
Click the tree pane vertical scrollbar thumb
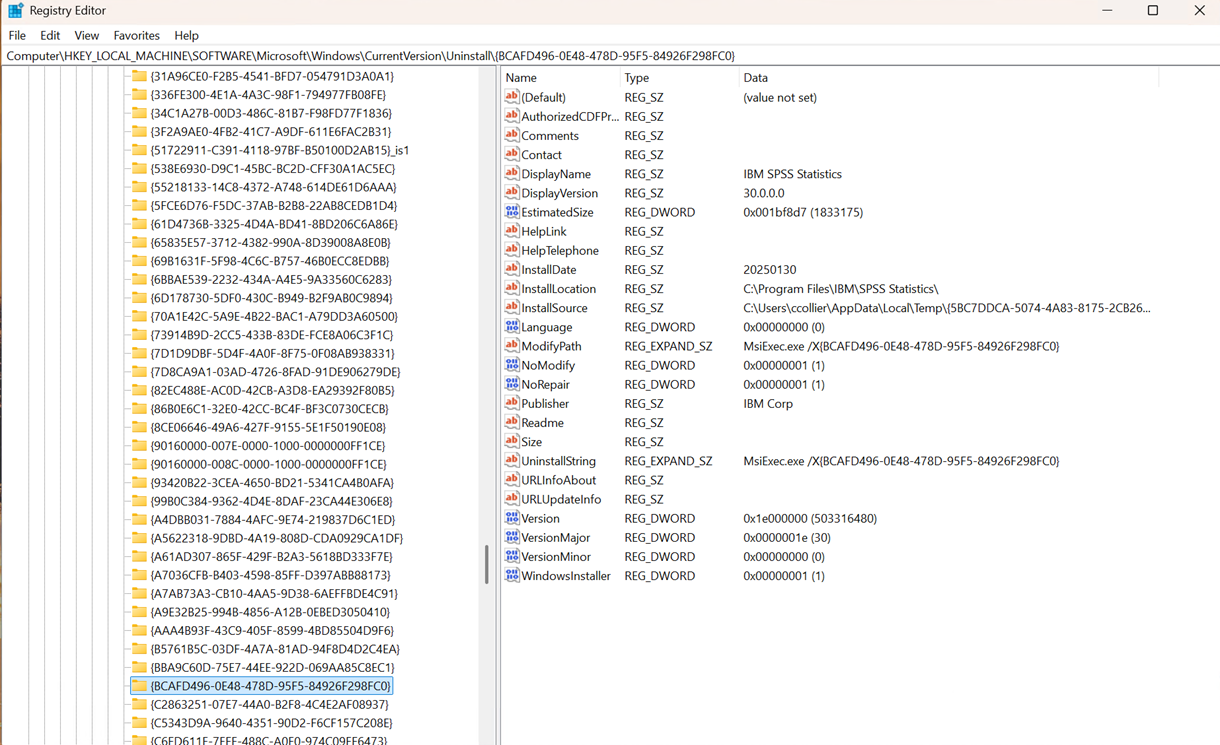487,565
